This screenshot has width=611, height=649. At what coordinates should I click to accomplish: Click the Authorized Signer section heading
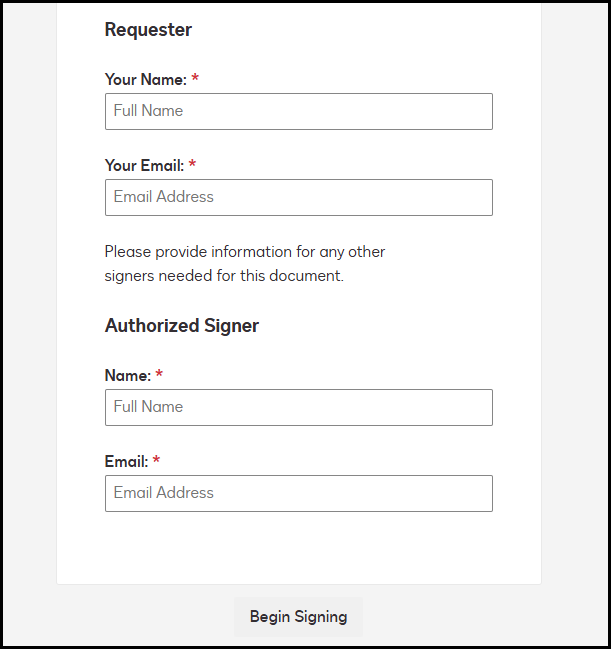pos(182,326)
